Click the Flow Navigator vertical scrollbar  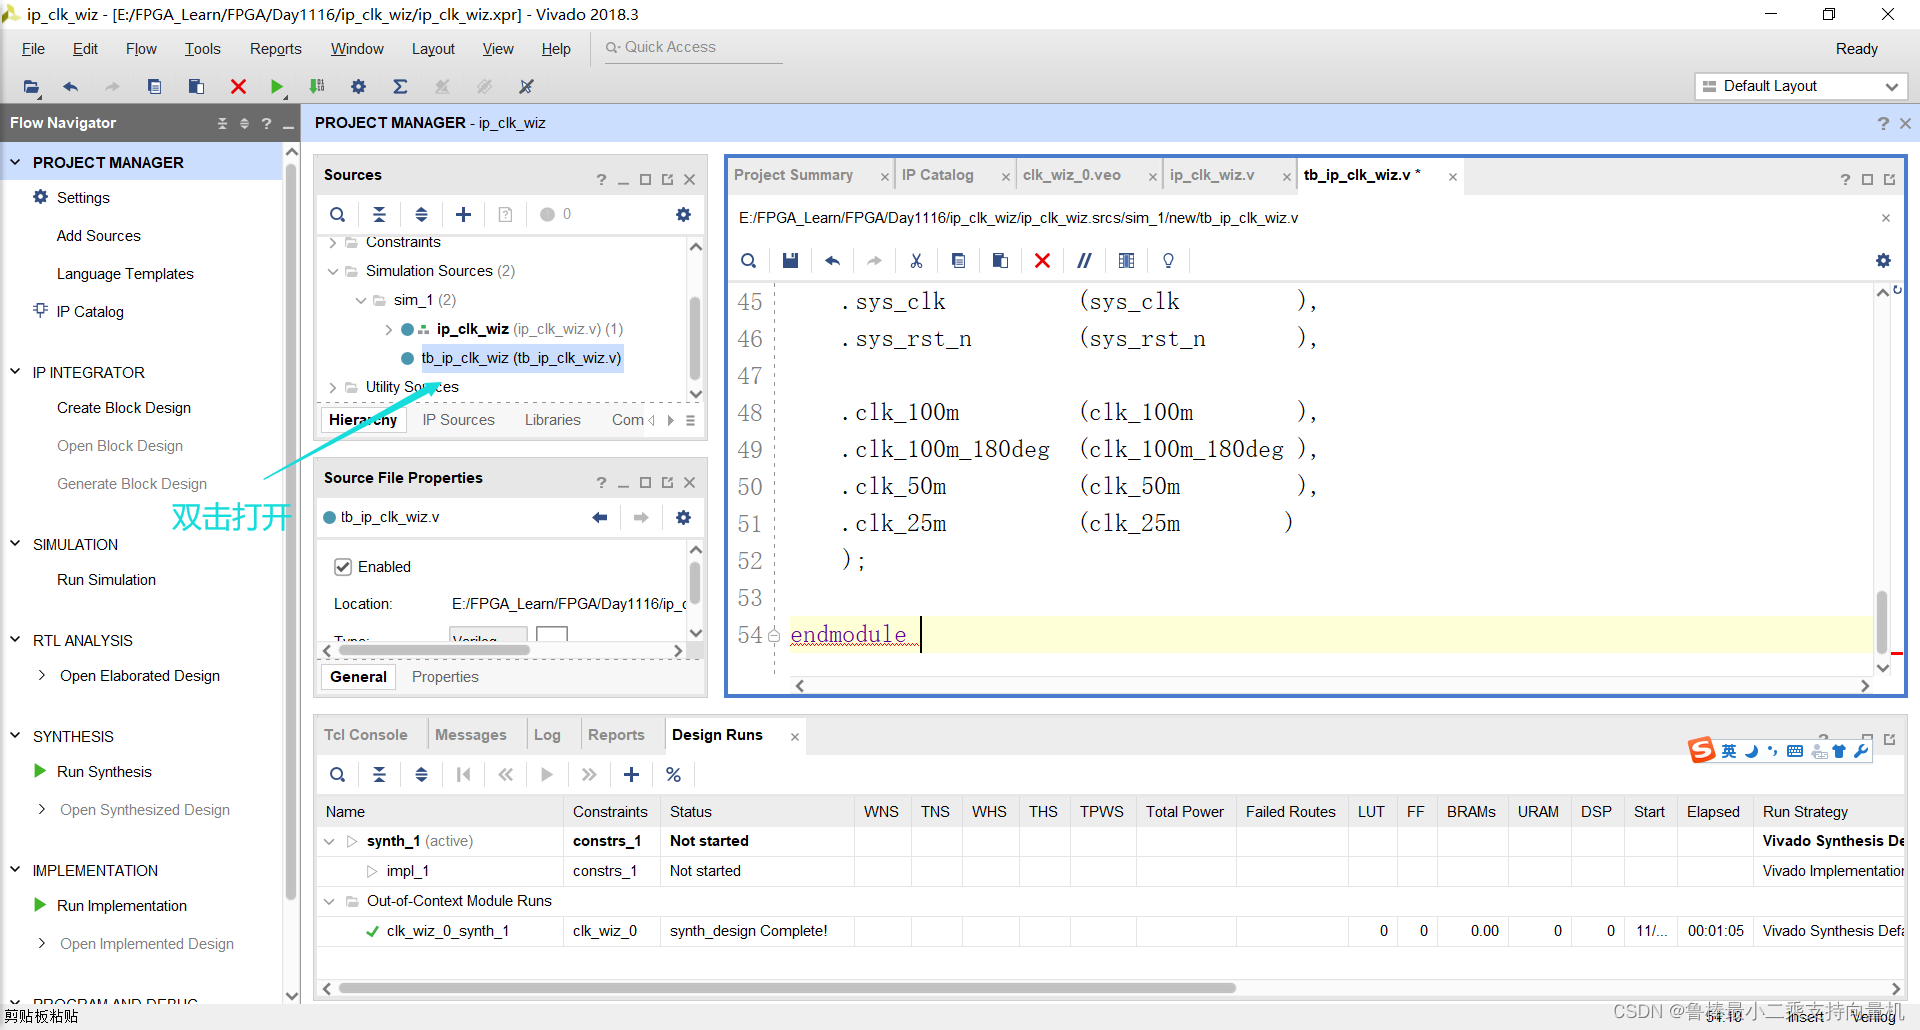click(291, 530)
